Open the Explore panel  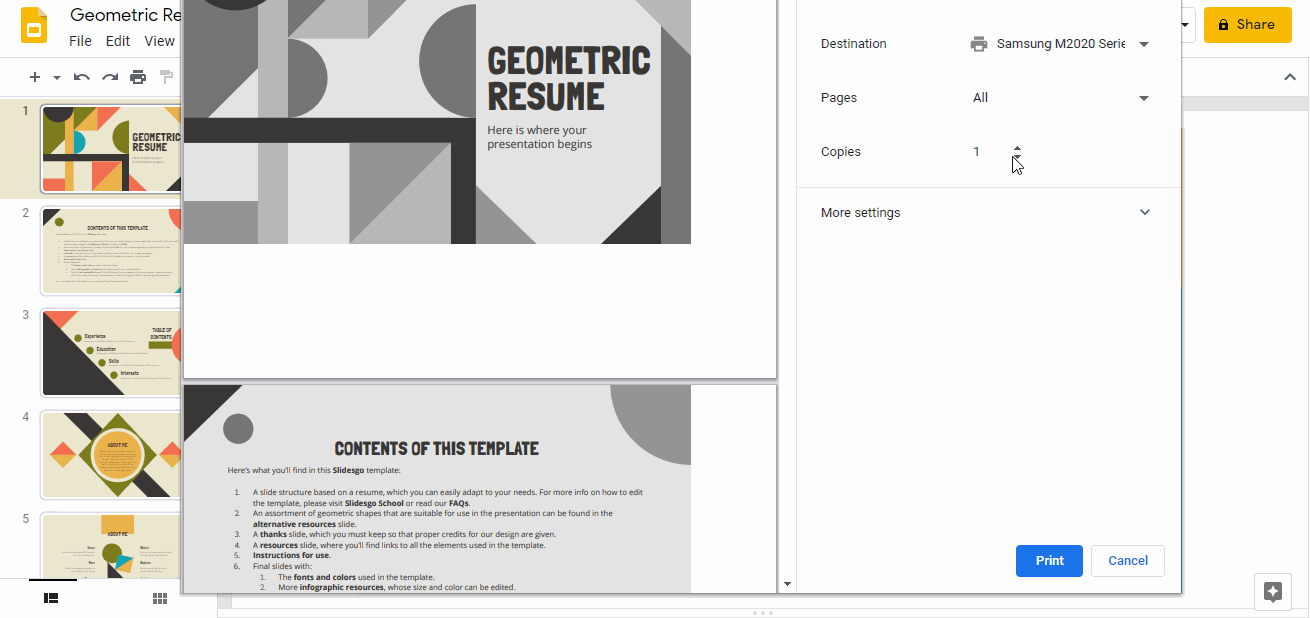(x=1272, y=592)
